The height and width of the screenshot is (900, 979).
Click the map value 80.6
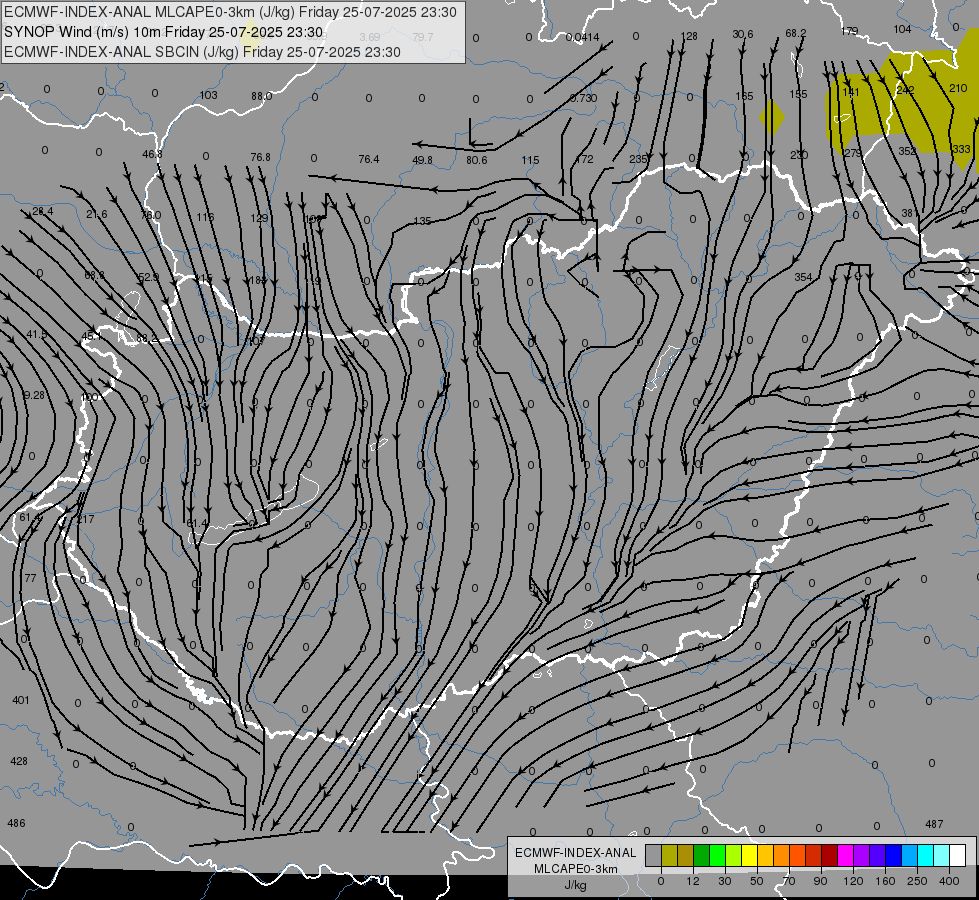pos(476,160)
